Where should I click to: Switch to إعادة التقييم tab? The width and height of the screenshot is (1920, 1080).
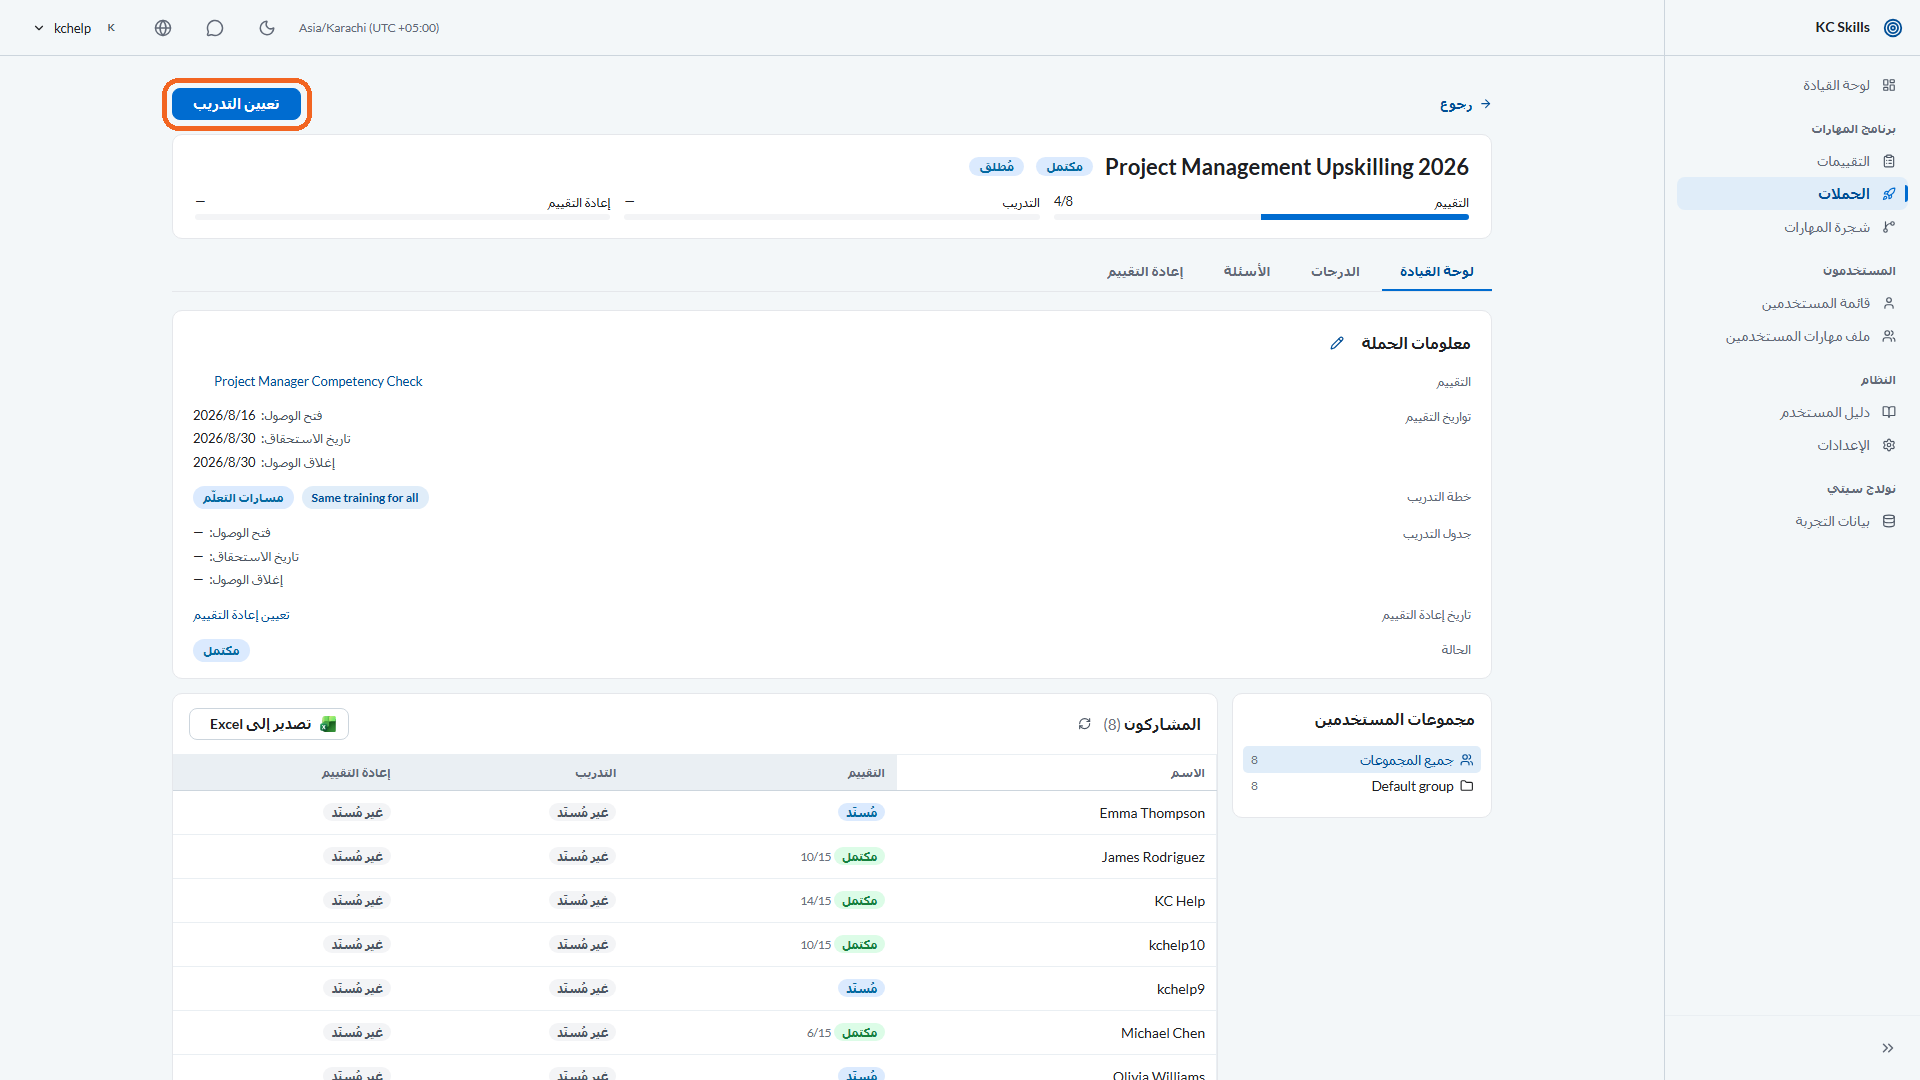click(x=1145, y=272)
